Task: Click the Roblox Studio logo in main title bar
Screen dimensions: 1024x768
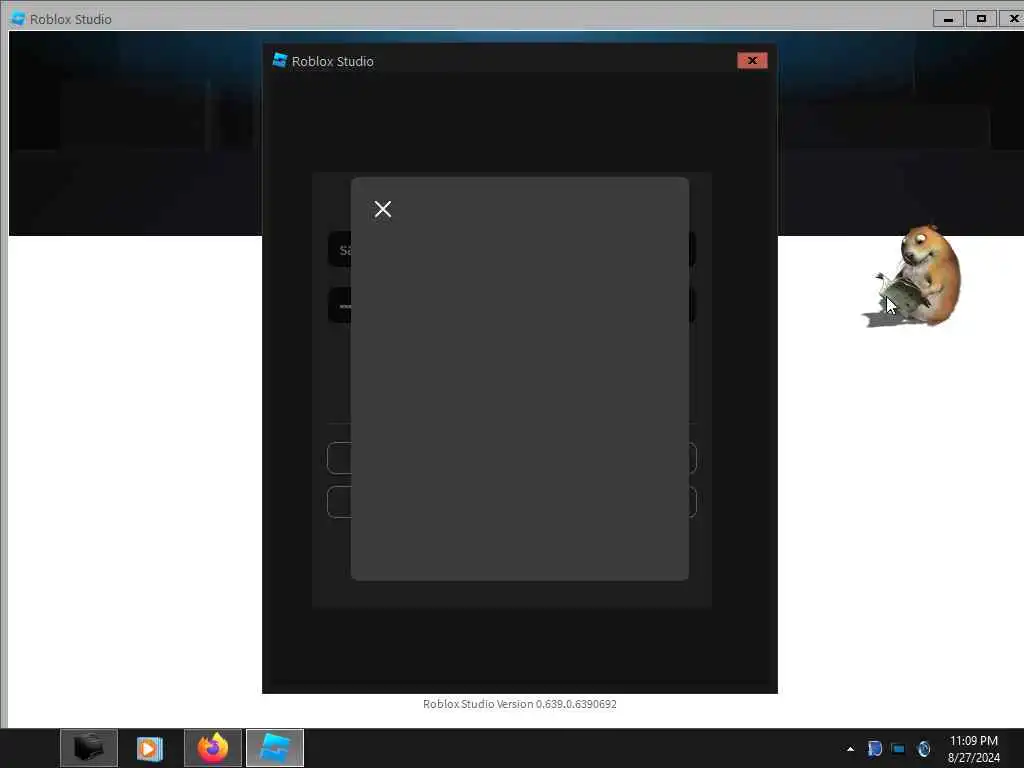Action: [x=18, y=19]
